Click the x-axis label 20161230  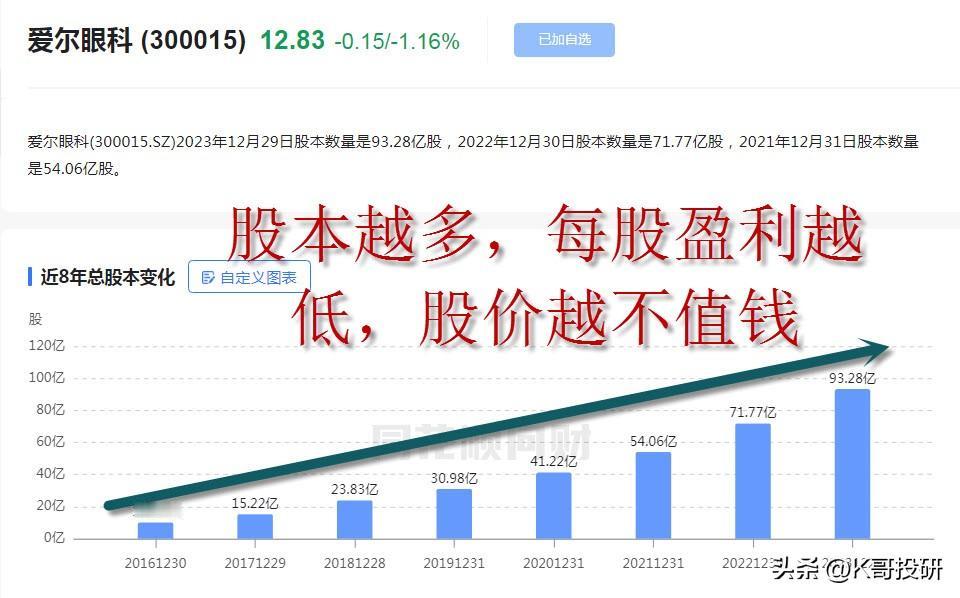(x=156, y=563)
